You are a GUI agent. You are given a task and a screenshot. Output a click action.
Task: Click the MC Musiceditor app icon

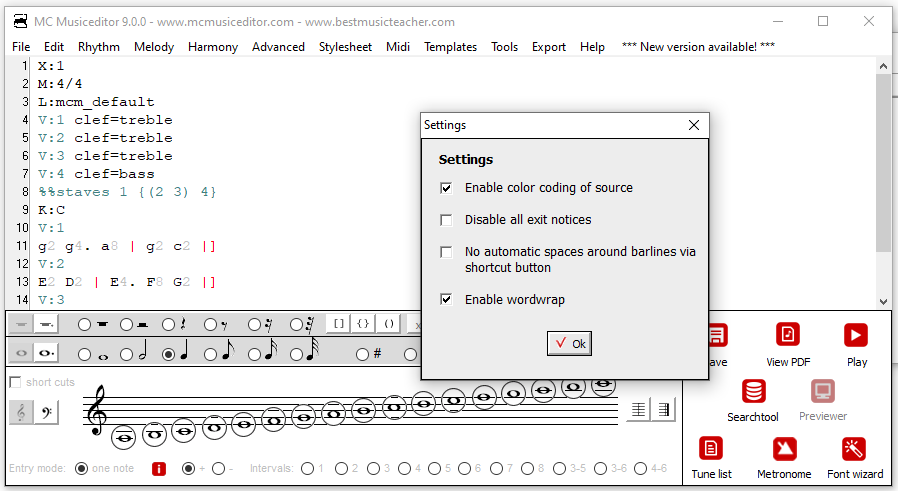[x=21, y=22]
